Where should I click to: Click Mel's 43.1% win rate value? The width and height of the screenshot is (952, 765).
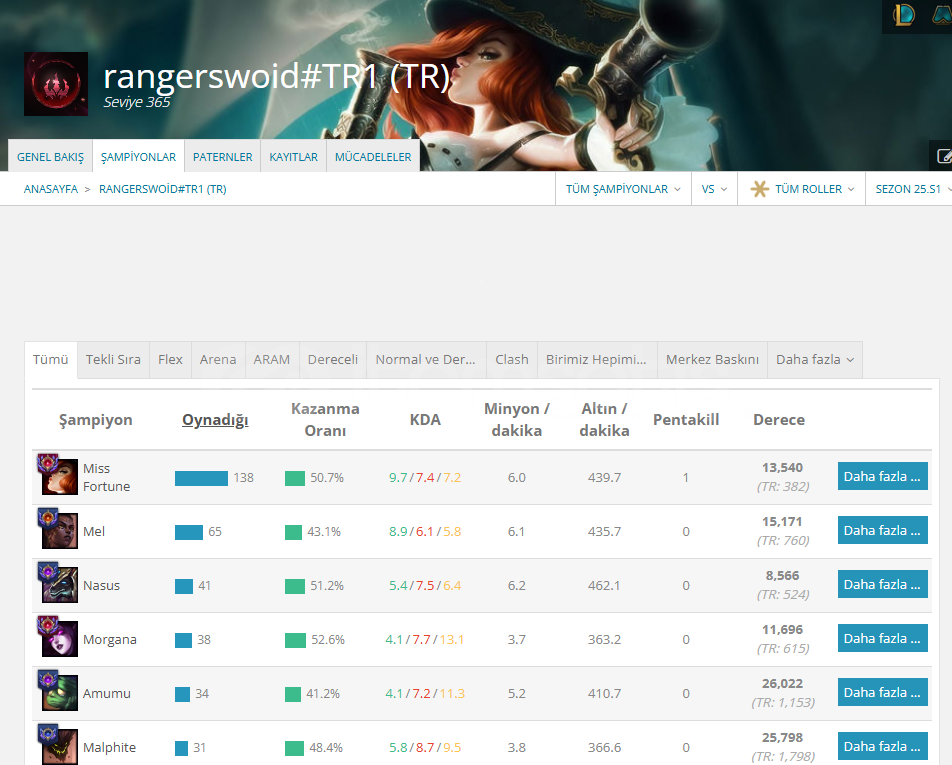tap(324, 532)
